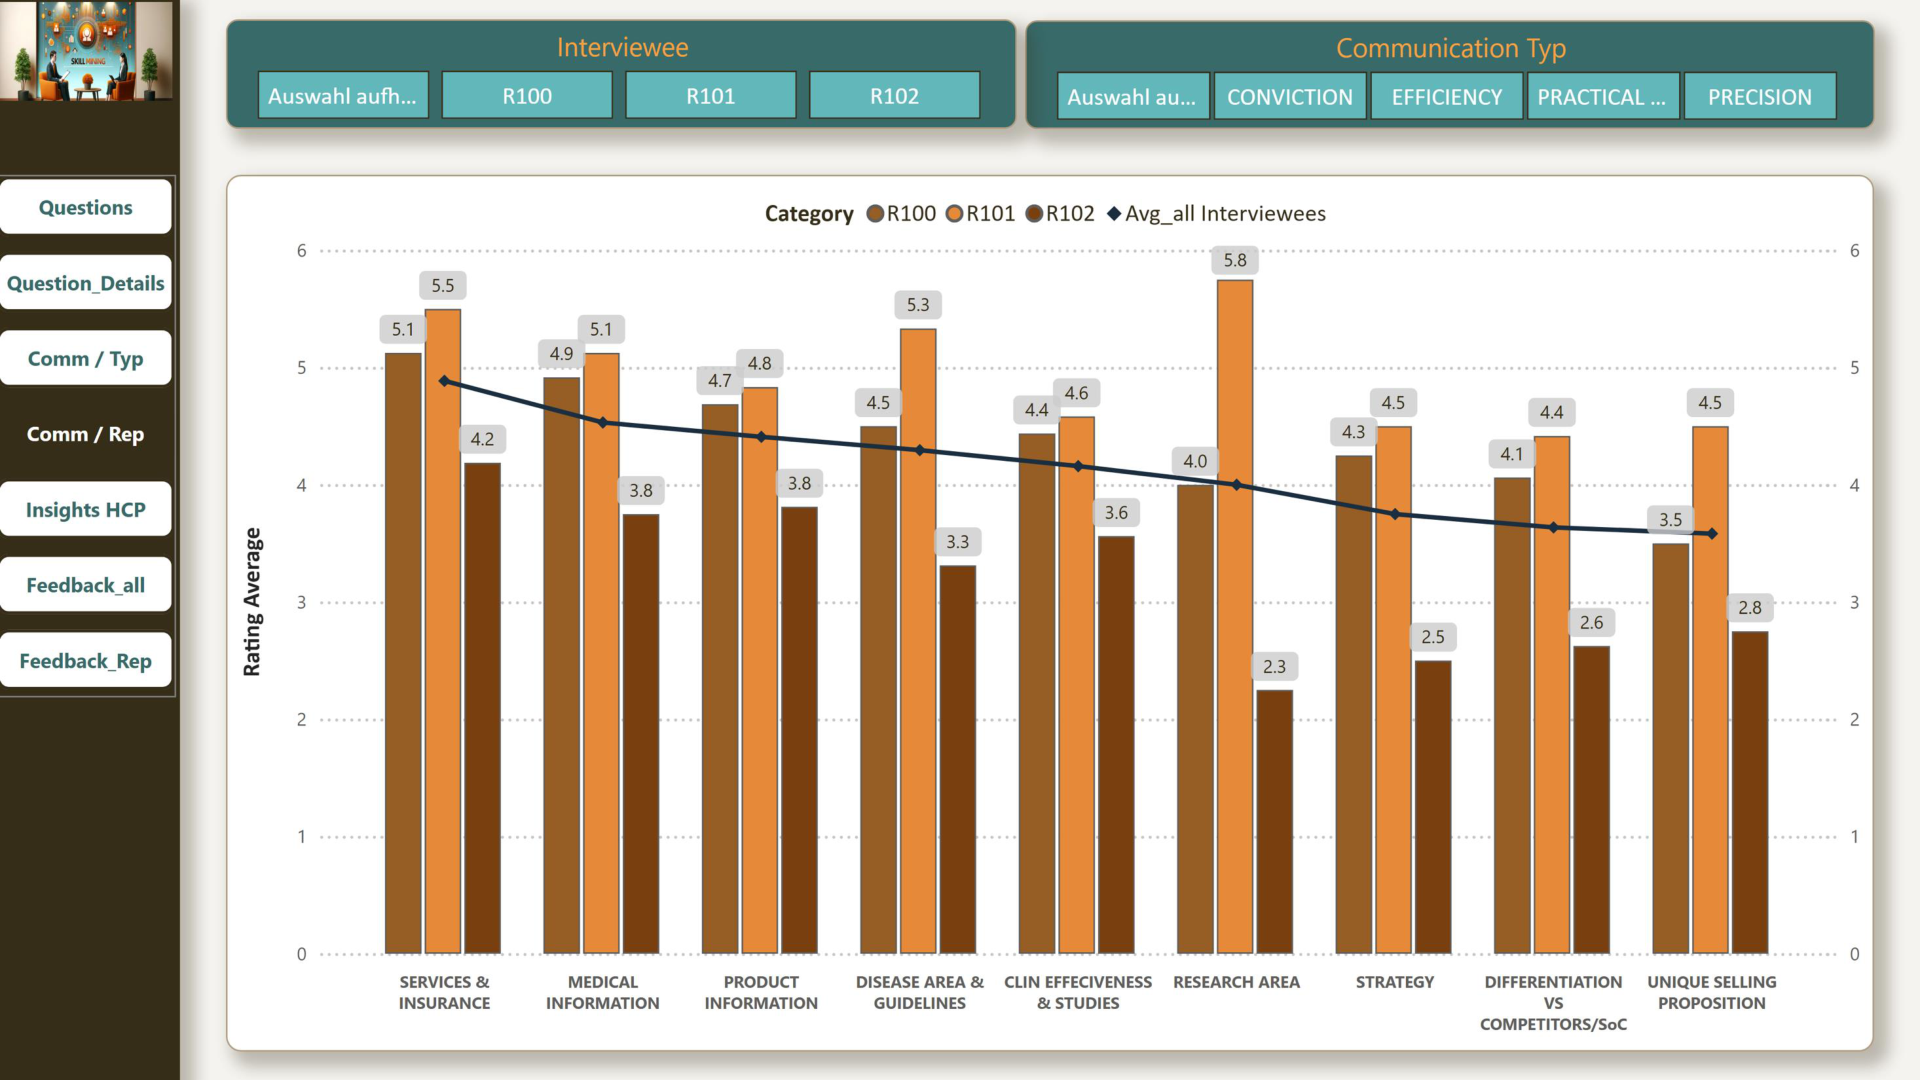Open the Questions page
This screenshot has width=1920, height=1080.
pyautogui.click(x=86, y=207)
